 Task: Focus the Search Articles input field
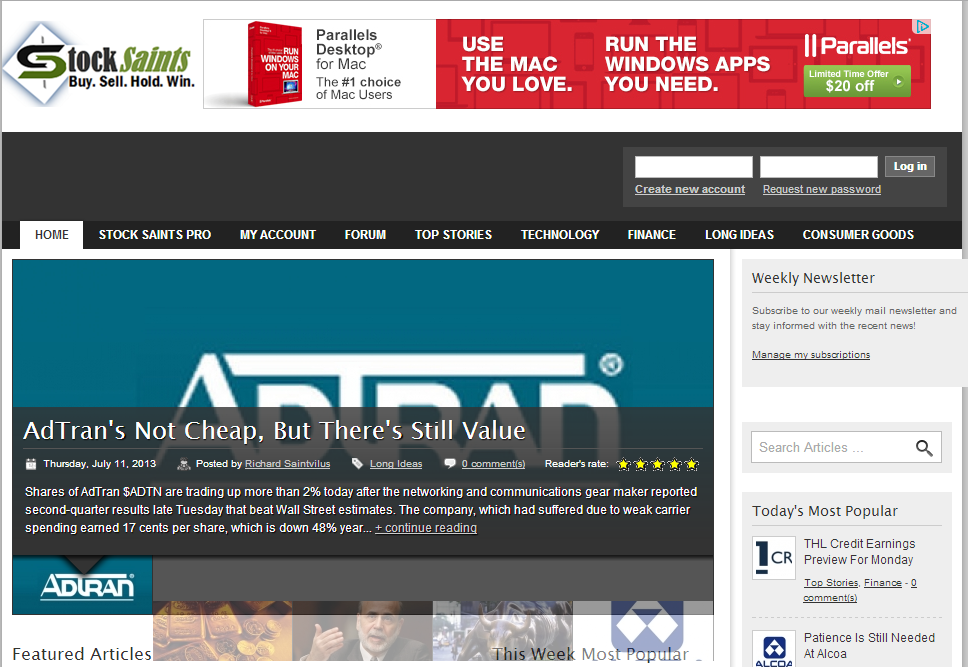point(830,448)
